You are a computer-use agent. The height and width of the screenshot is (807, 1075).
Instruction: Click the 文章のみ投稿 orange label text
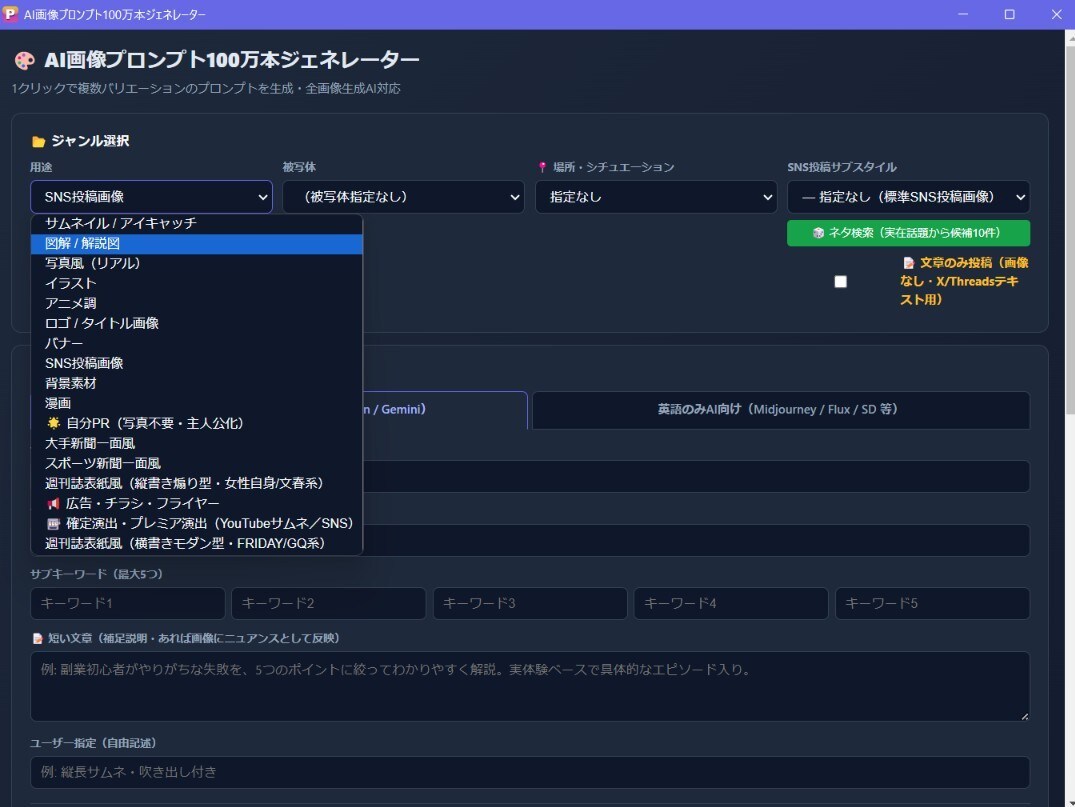(964, 281)
